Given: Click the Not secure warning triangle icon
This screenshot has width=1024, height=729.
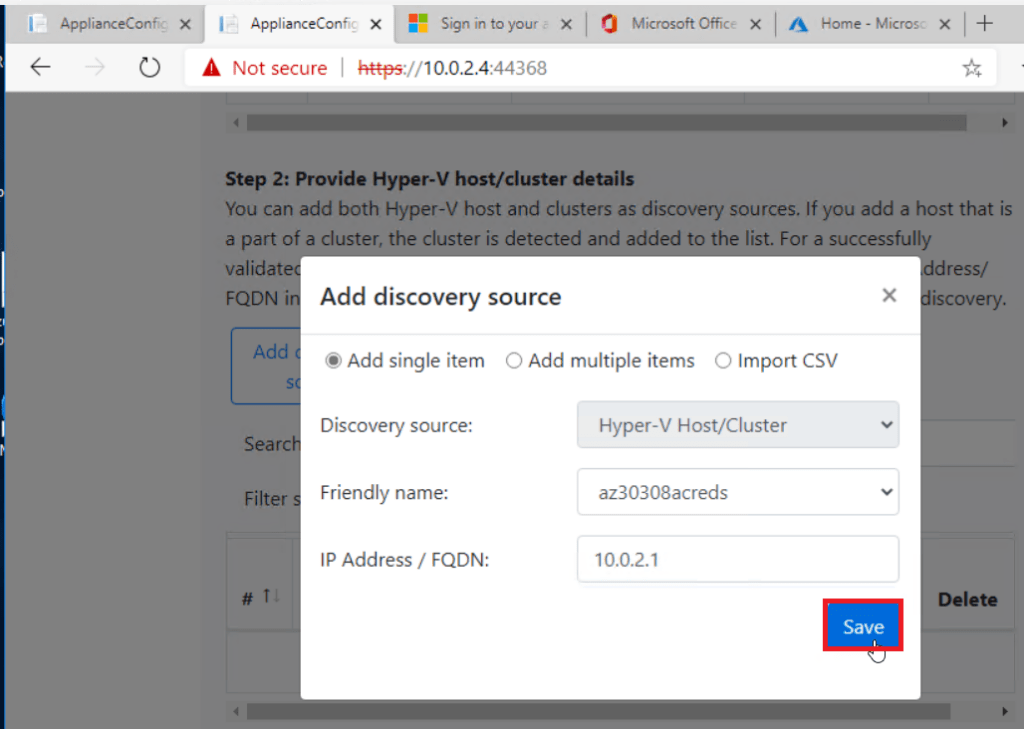Looking at the screenshot, I should (210, 67).
